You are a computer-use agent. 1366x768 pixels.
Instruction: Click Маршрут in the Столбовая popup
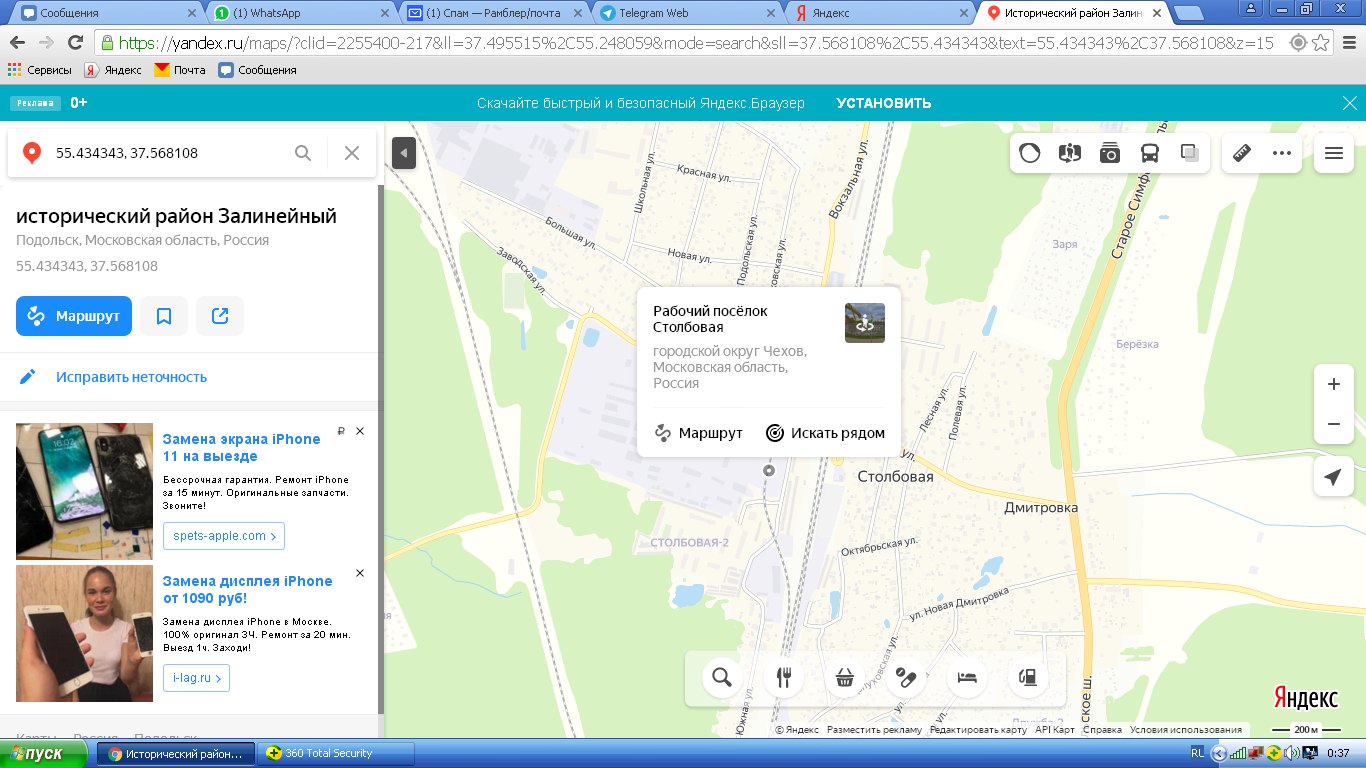[x=699, y=433]
